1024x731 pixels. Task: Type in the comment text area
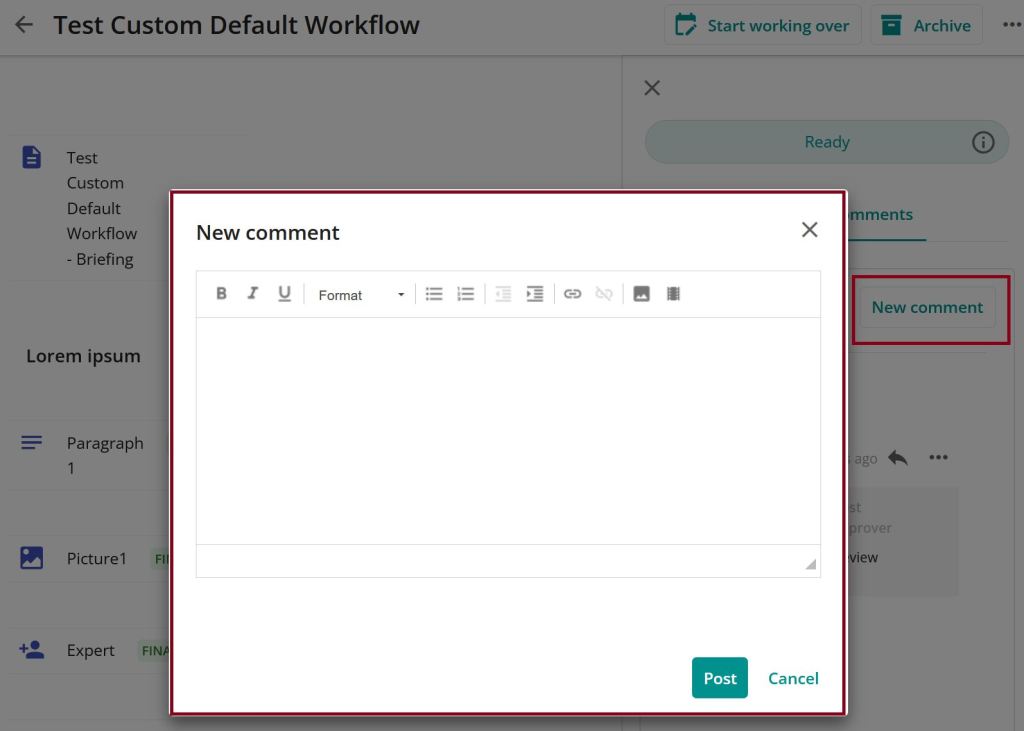508,430
